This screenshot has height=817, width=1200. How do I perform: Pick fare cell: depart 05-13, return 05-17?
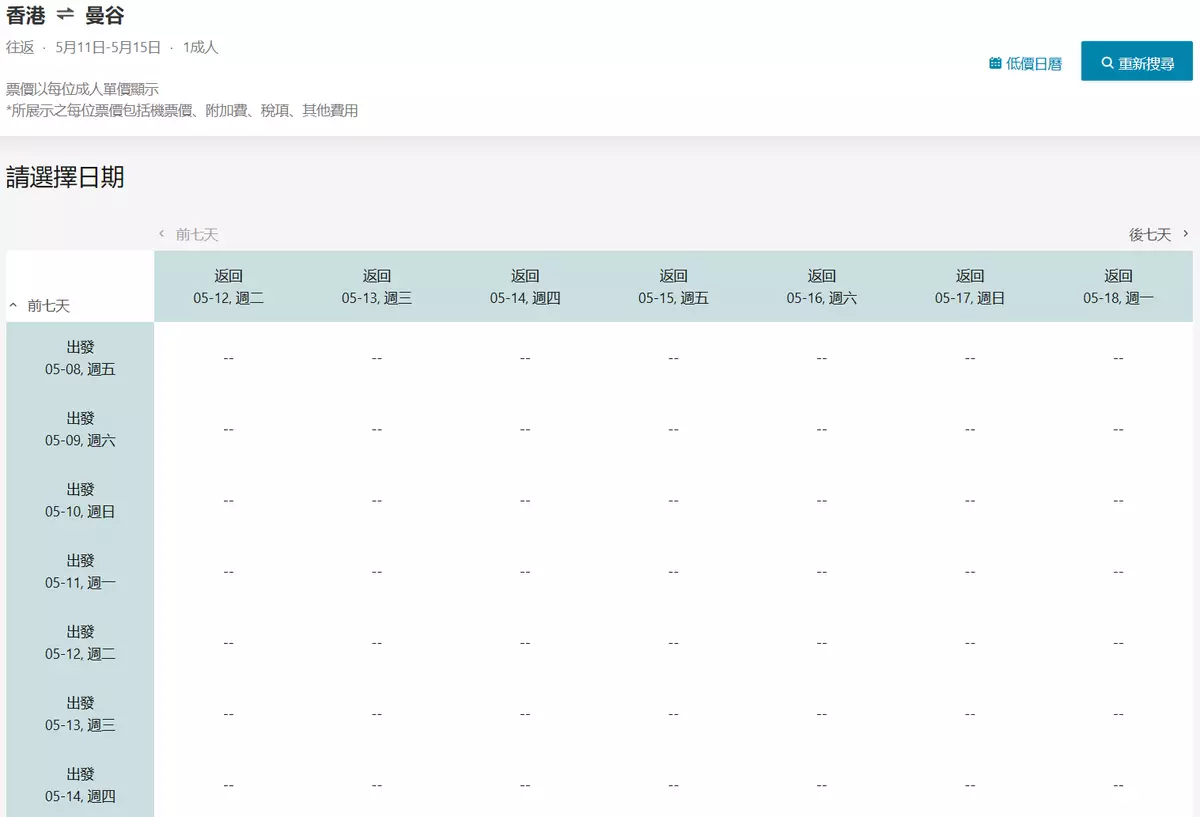tap(970, 714)
